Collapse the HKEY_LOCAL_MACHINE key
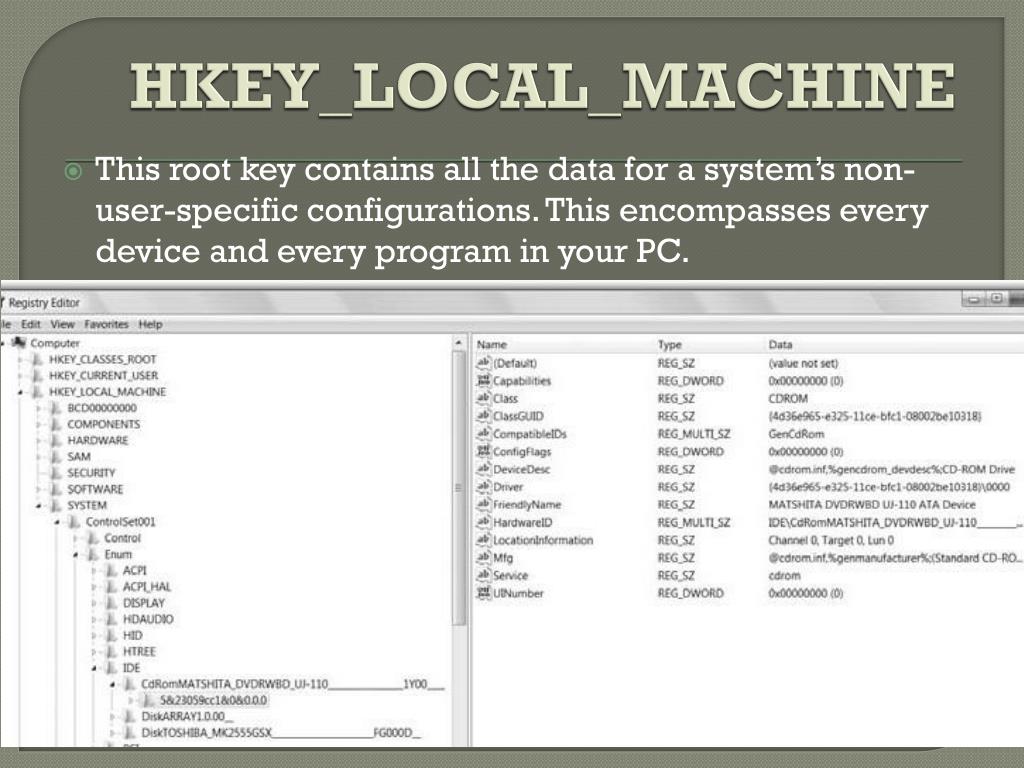 coord(21,392)
